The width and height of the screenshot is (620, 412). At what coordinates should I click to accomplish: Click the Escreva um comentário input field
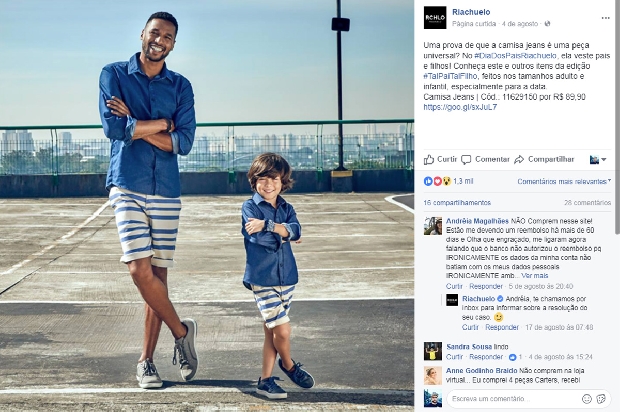514,399
